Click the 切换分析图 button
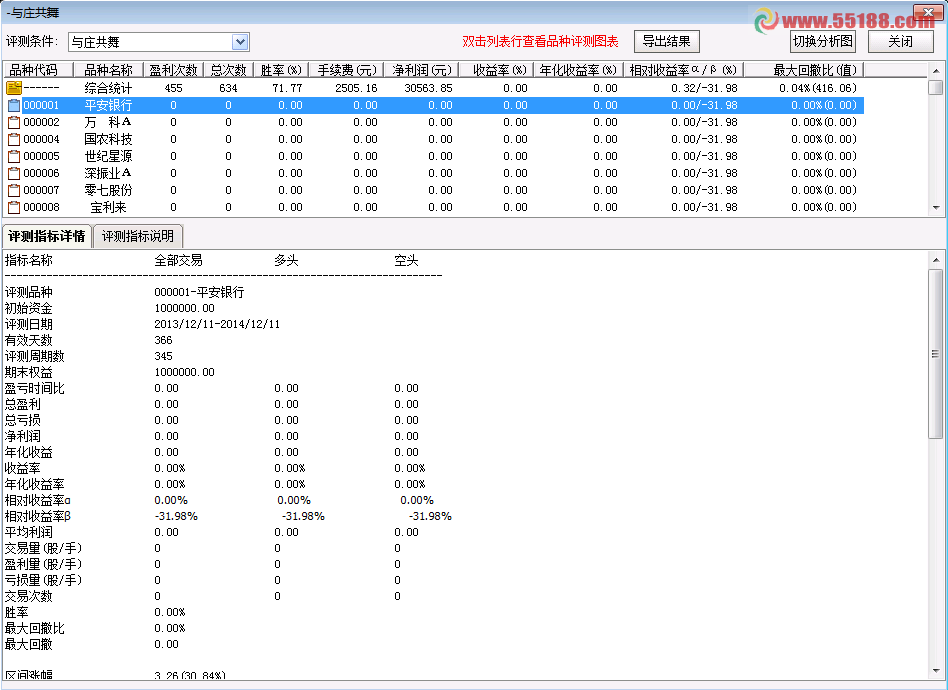948x690 pixels. [x=823, y=41]
